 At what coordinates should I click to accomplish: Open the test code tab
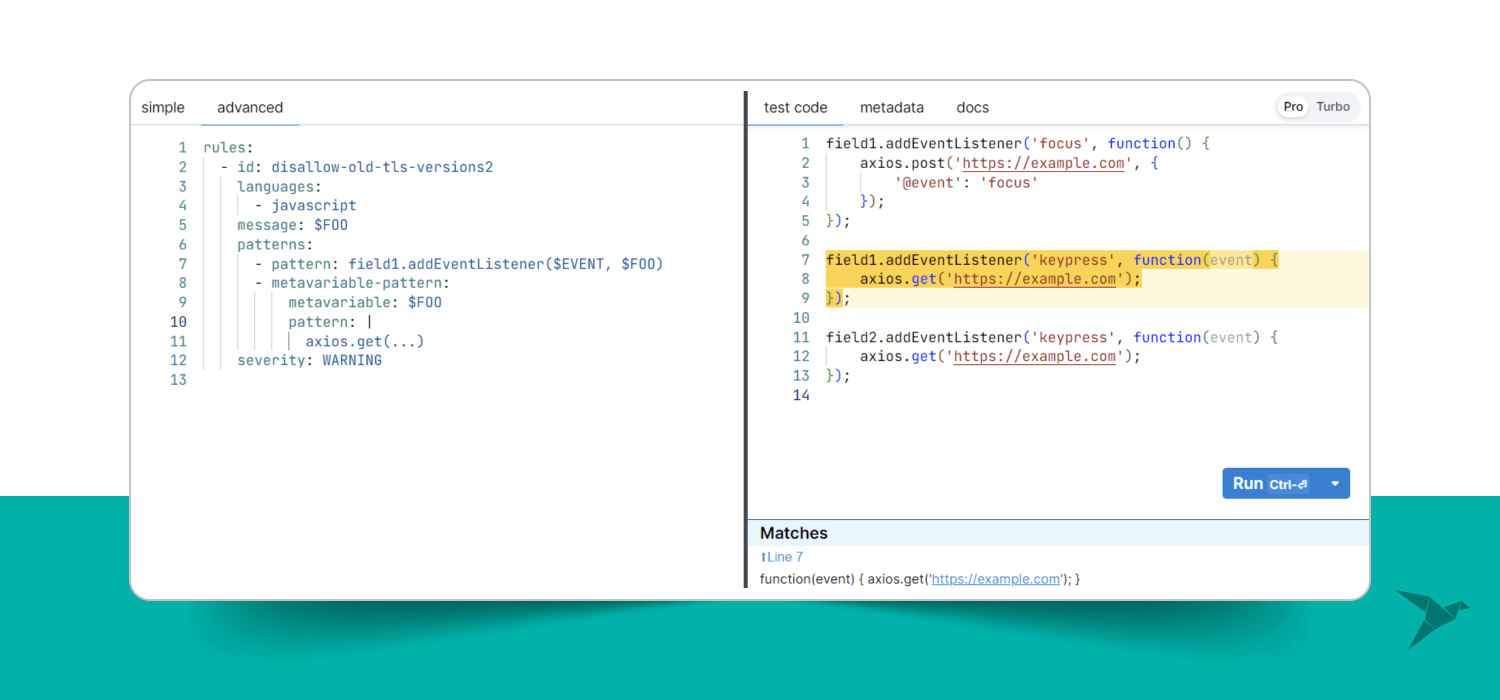pos(795,108)
